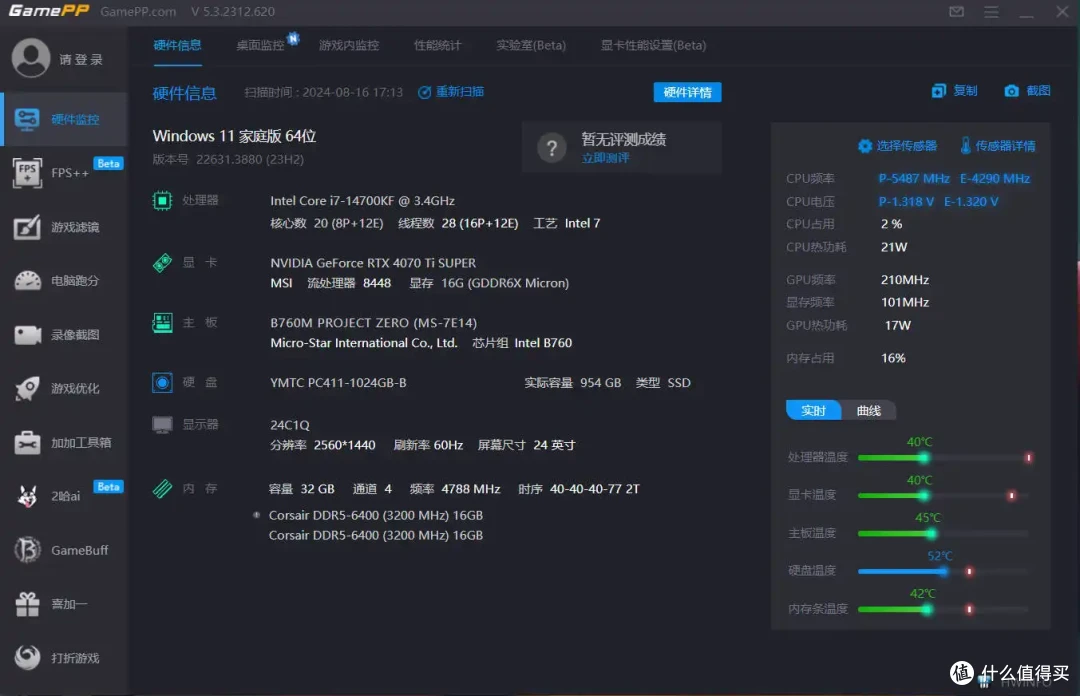Click the question mark benchmark icon
The image size is (1080, 696).
pyautogui.click(x=552, y=147)
